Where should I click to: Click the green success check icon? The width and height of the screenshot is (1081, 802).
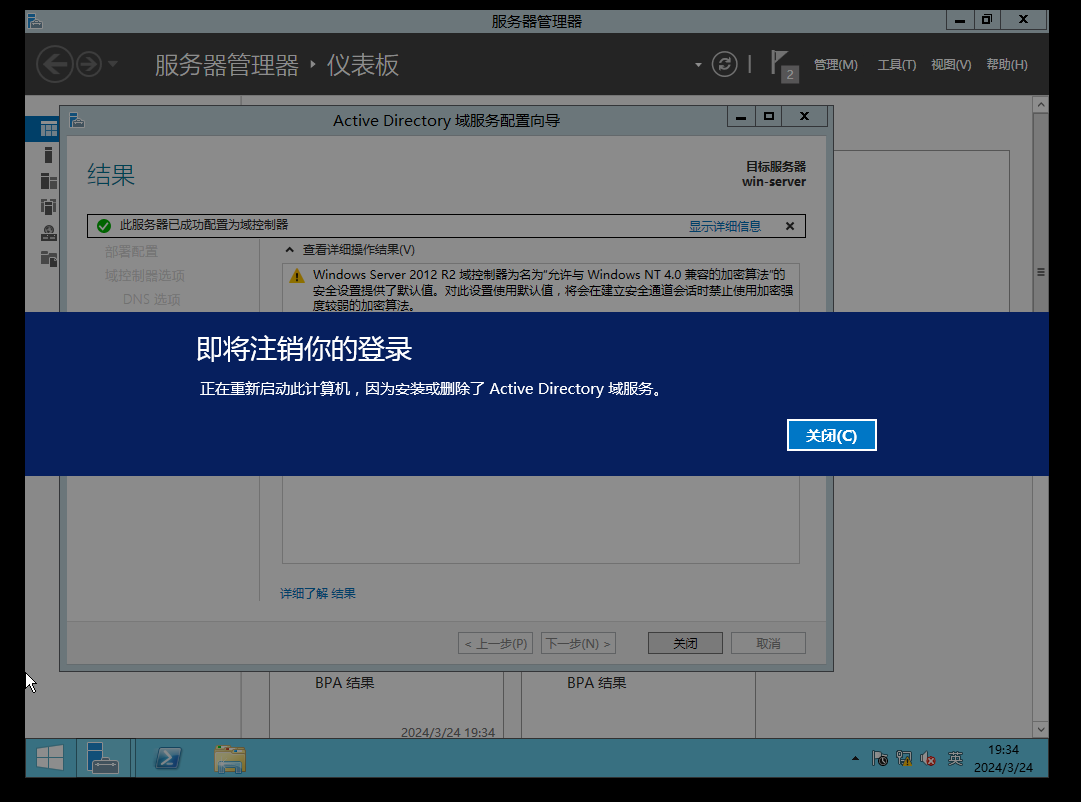pos(104,226)
